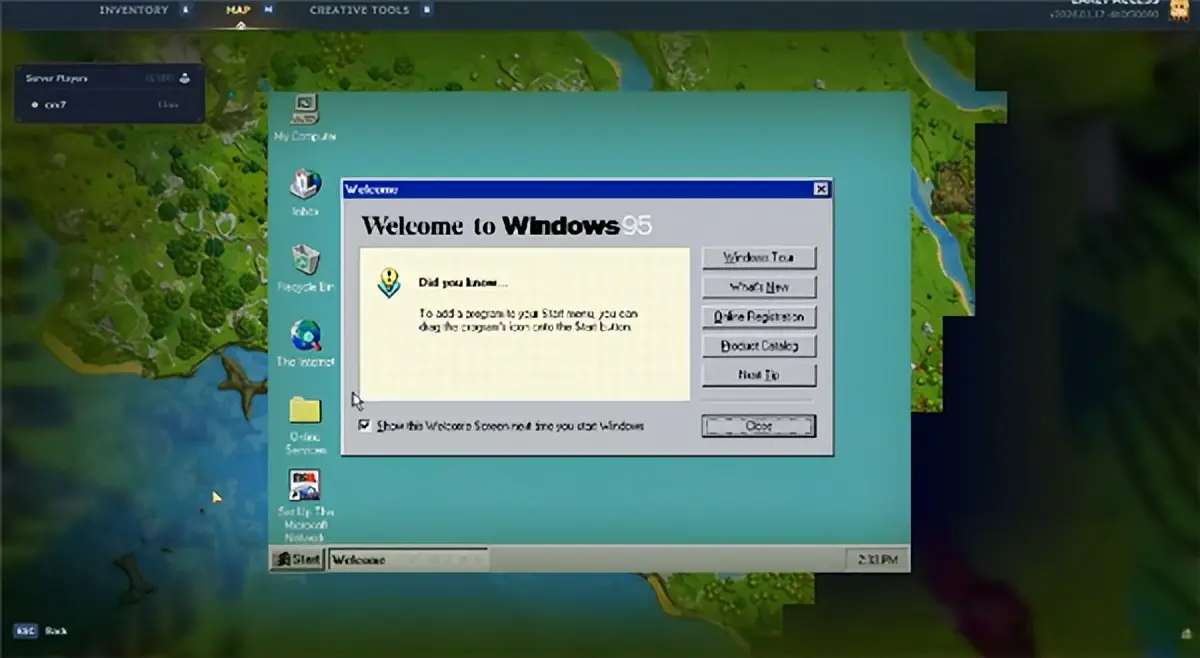Select Set Up The Microsoft Network icon
The image size is (1200, 658).
pyautogui.click(x=304, y=485)
